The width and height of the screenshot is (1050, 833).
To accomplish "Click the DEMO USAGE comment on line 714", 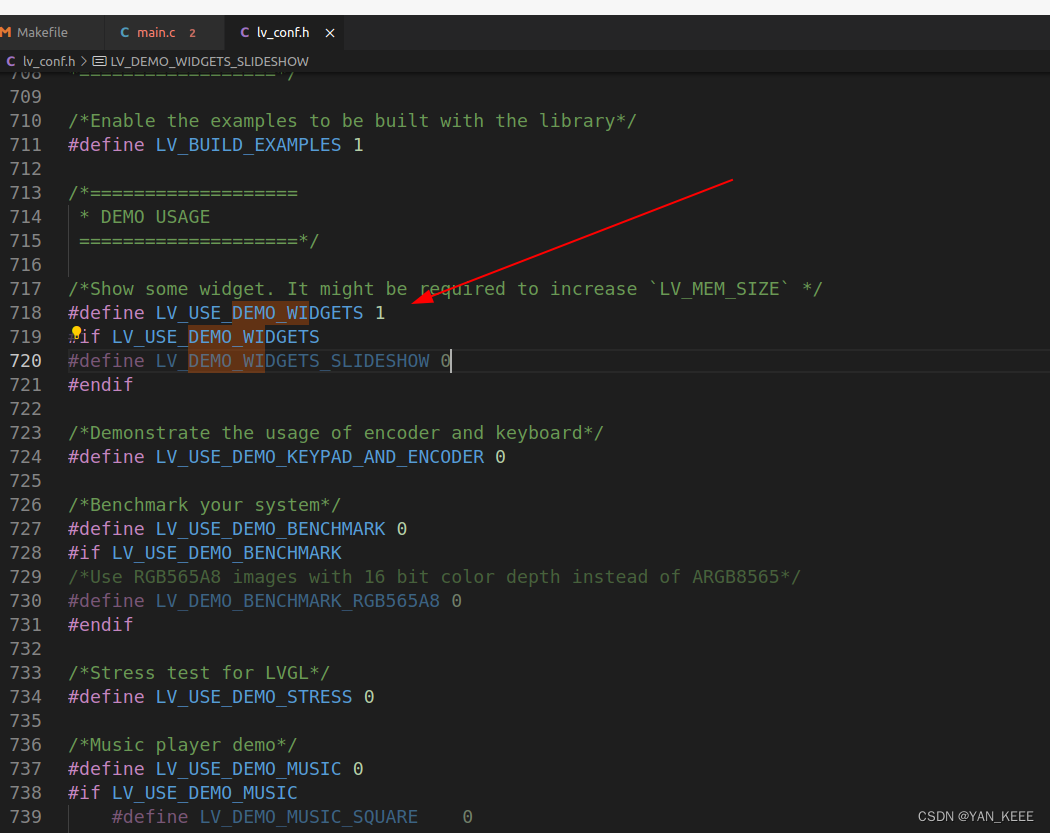I will click(x=145, y=217).
